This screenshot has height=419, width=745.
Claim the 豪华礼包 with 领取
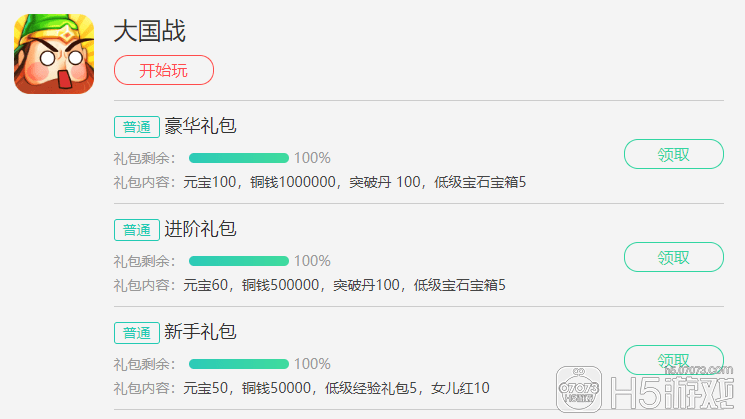tap(673, 154)
